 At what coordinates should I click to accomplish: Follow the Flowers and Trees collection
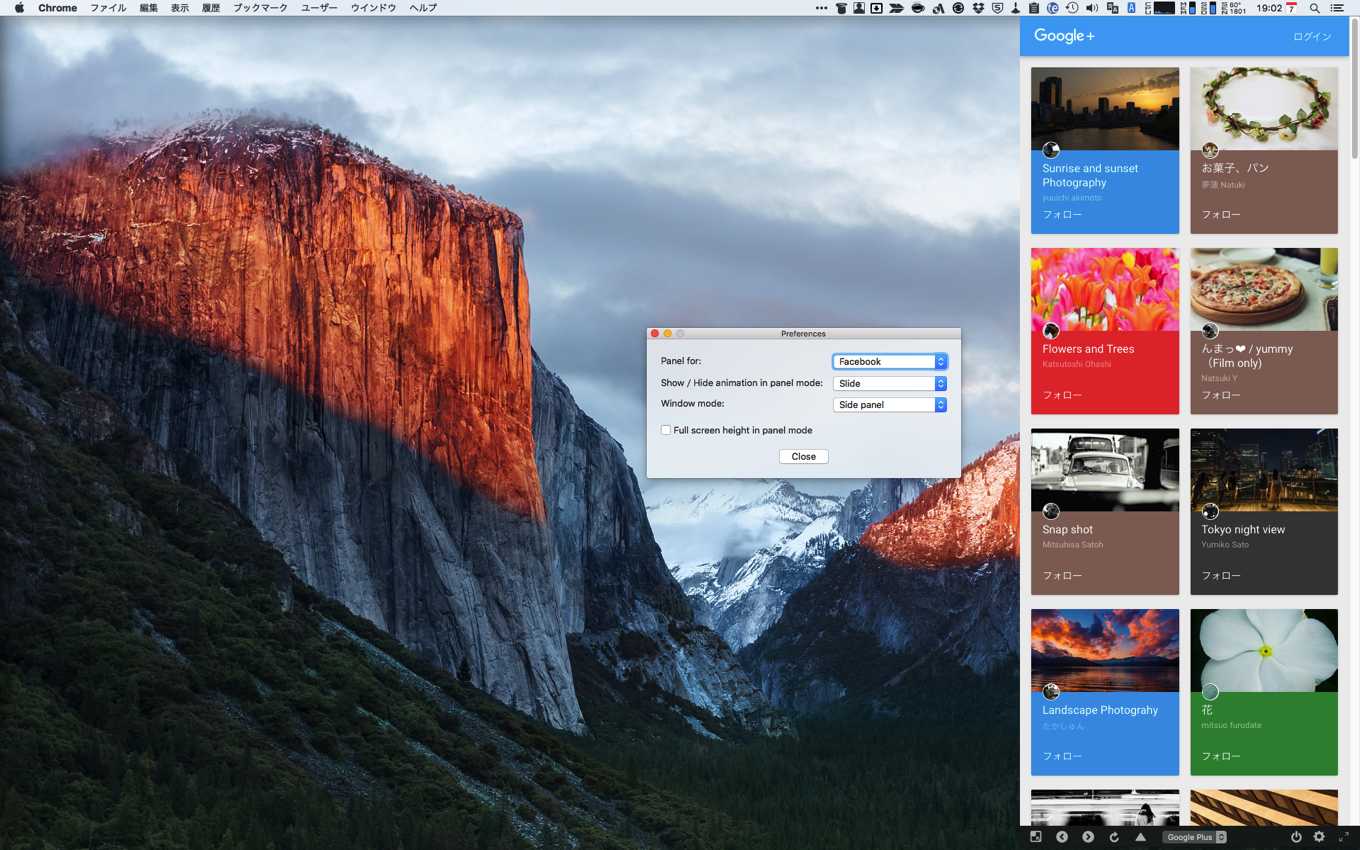1062,395
